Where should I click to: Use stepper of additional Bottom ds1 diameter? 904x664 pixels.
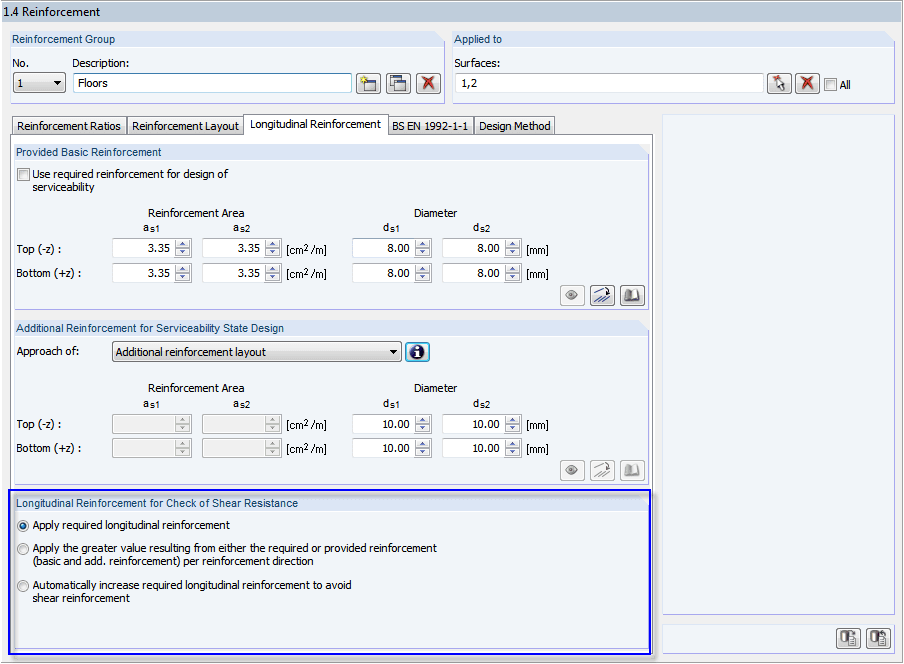point(423,448)
